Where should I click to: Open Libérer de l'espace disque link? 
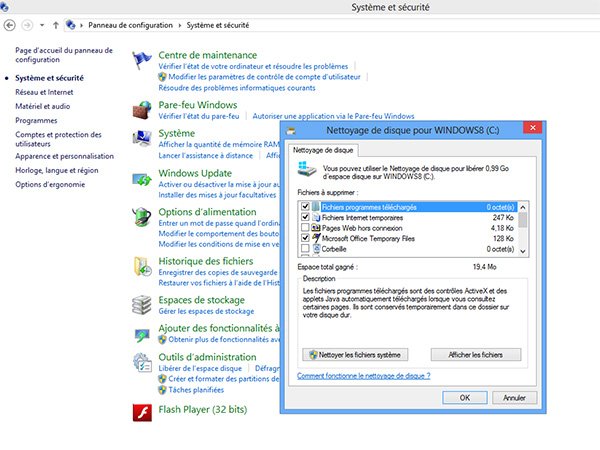tap(200, 368)
